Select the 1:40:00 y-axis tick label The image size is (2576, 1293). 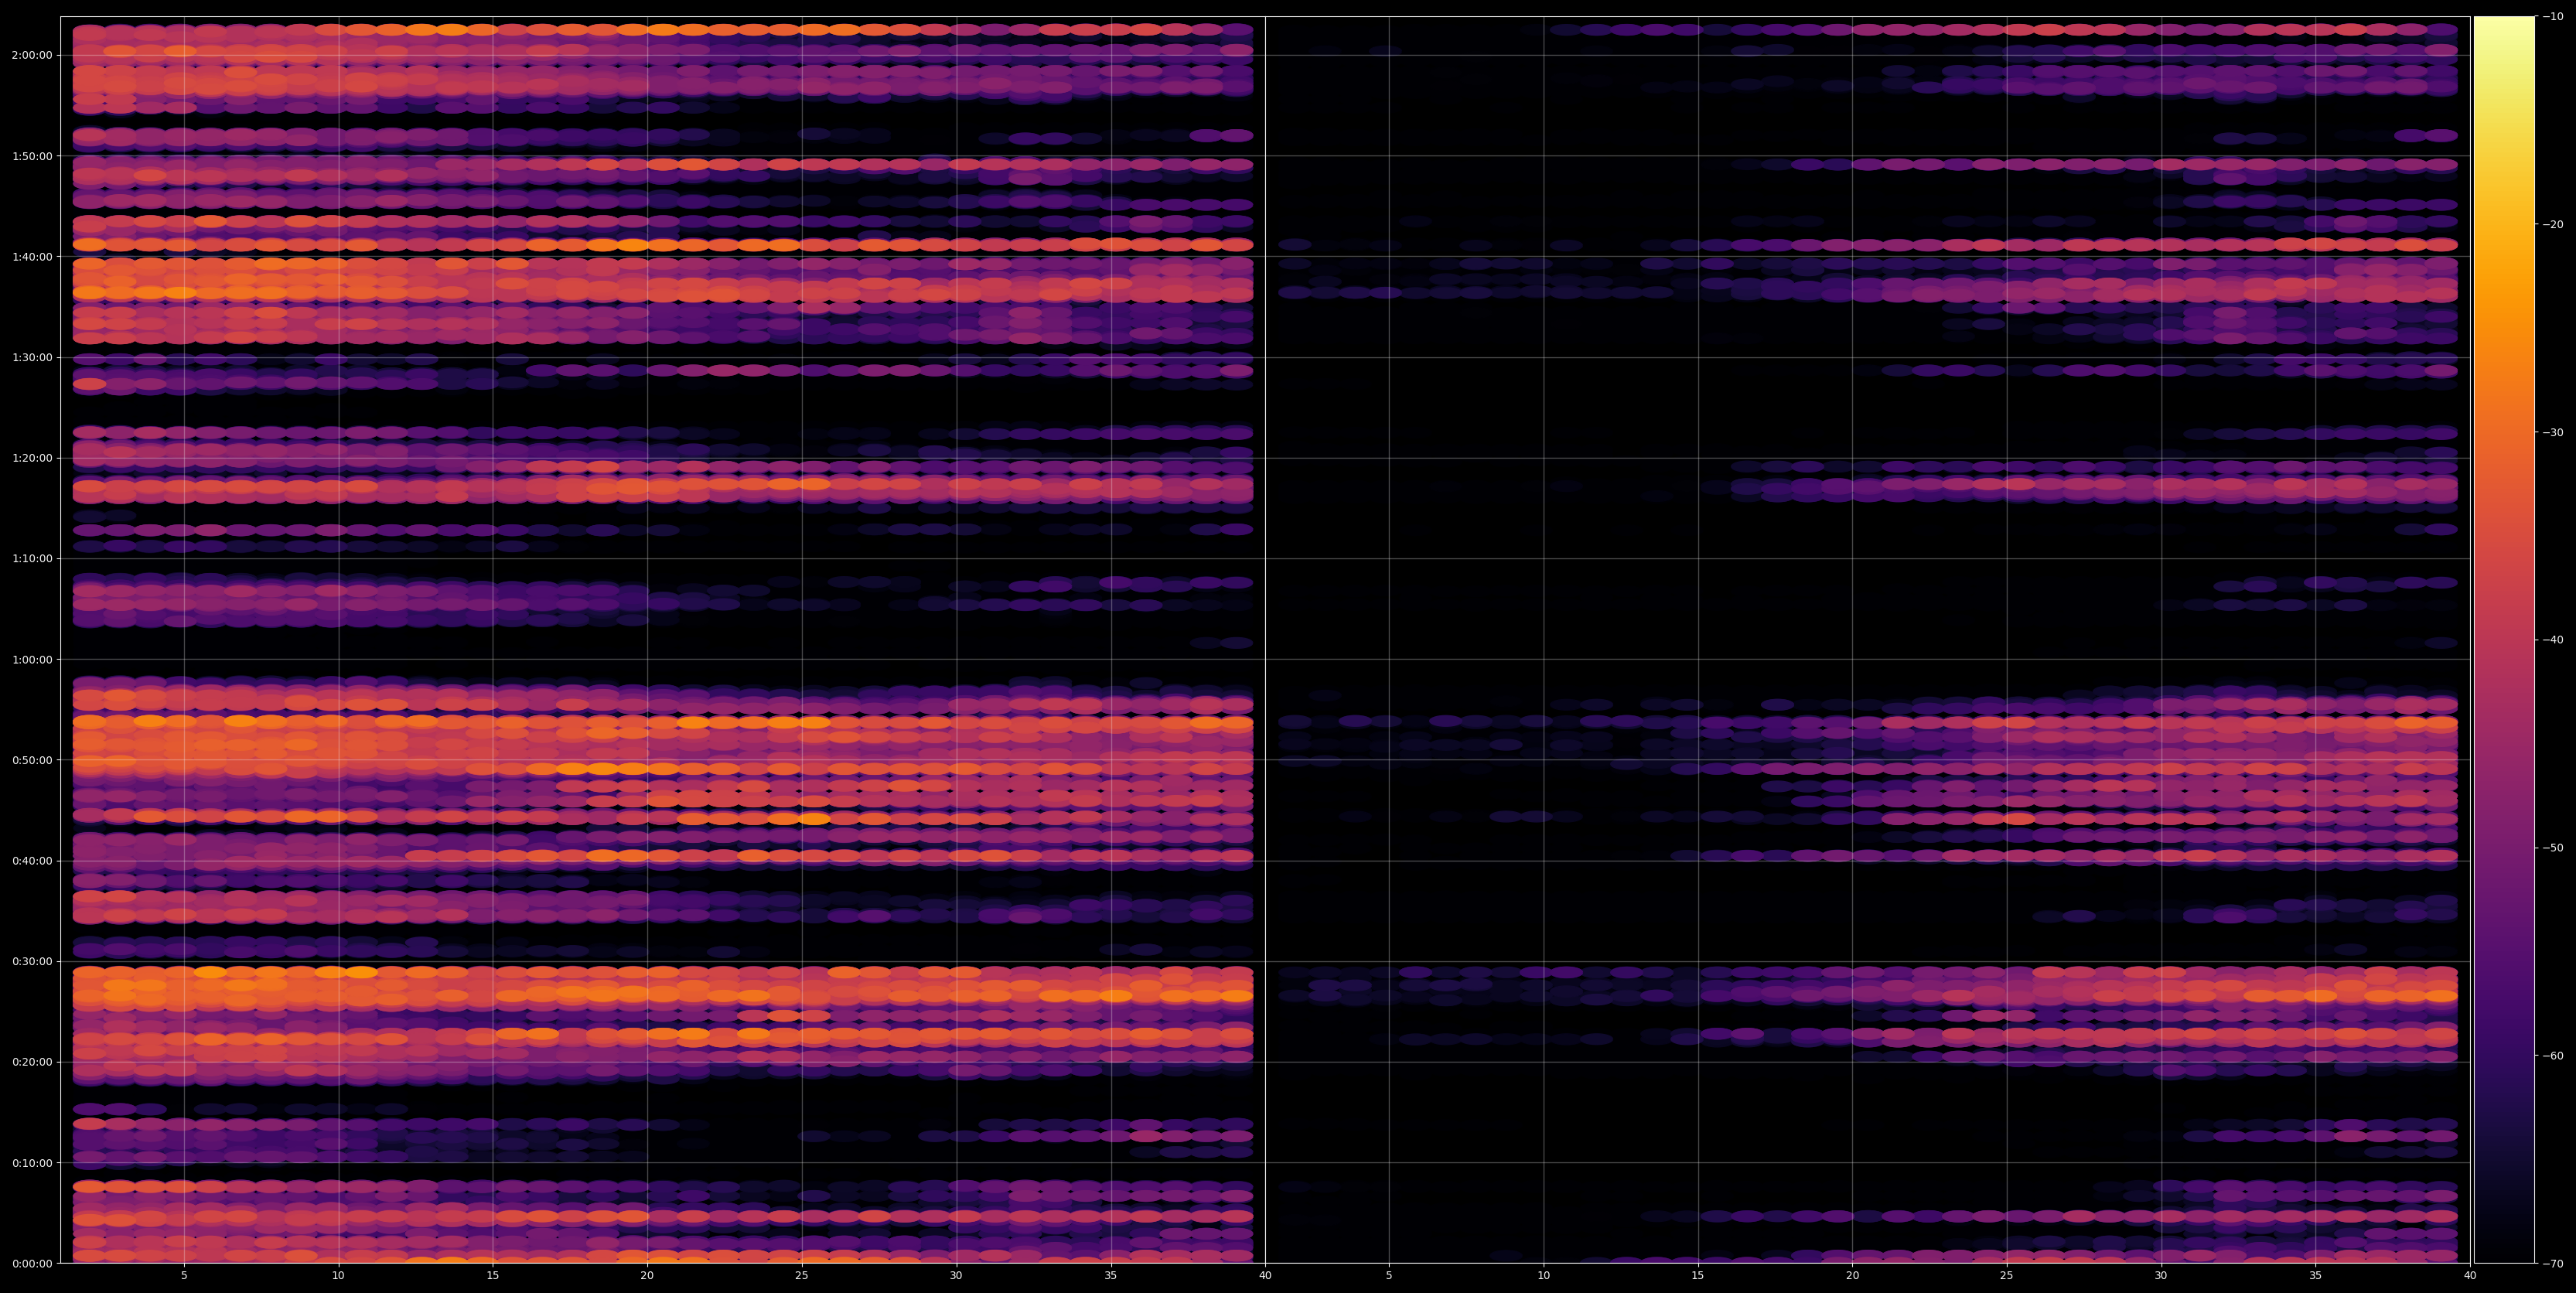[33, 257]
